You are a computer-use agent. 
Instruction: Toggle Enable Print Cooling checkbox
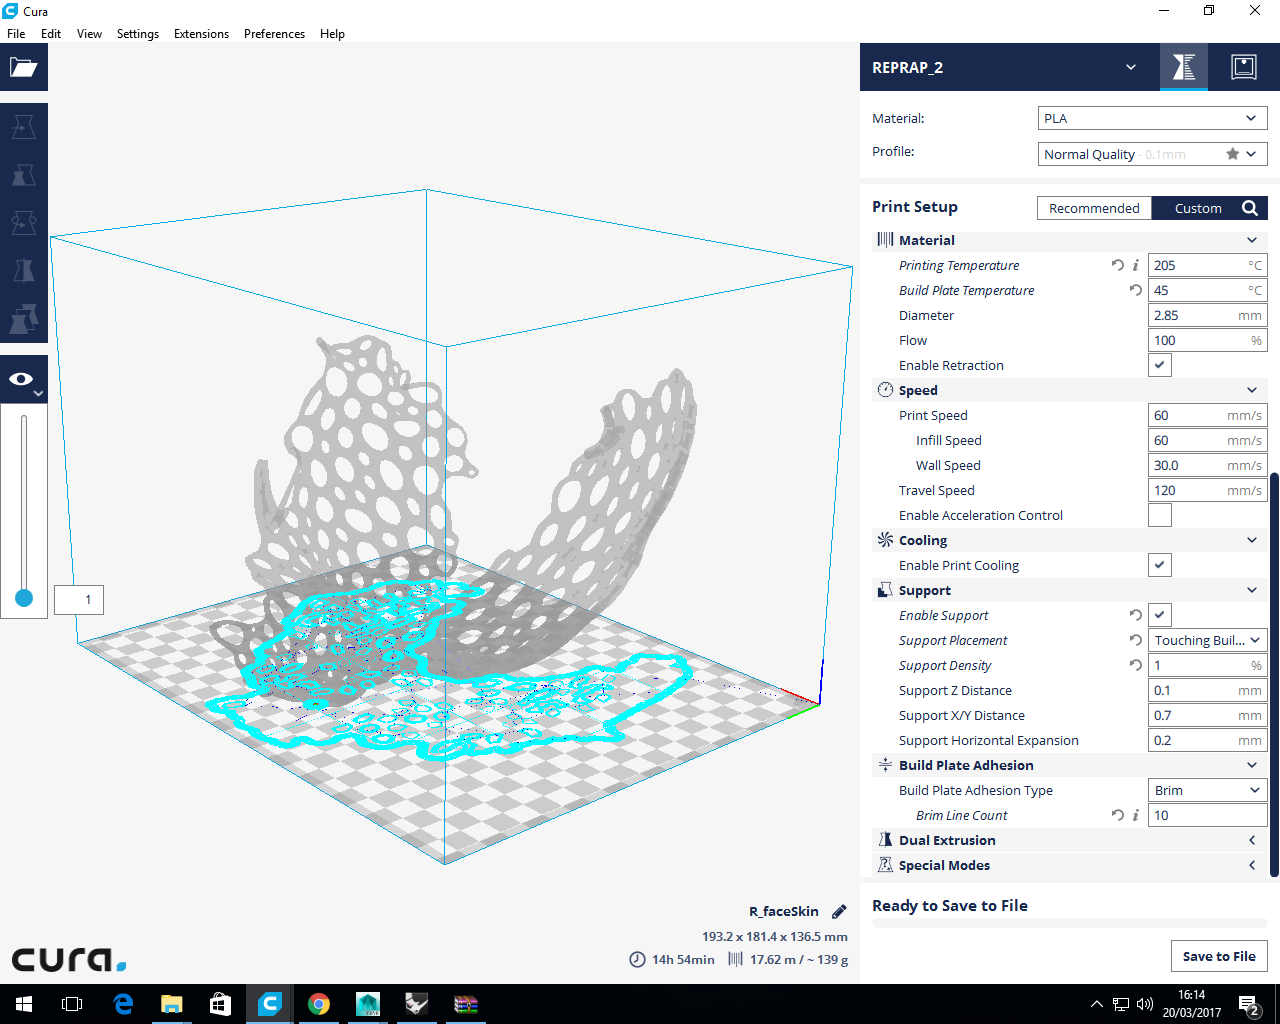[x=1160, y=565]
